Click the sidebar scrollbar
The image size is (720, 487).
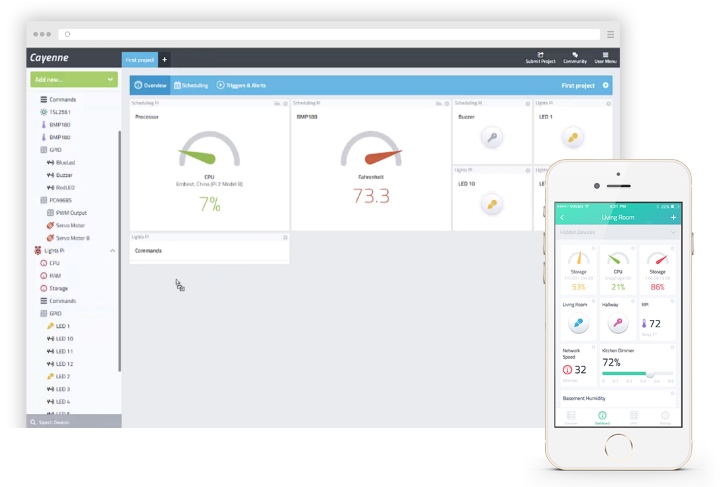(120, 251)
